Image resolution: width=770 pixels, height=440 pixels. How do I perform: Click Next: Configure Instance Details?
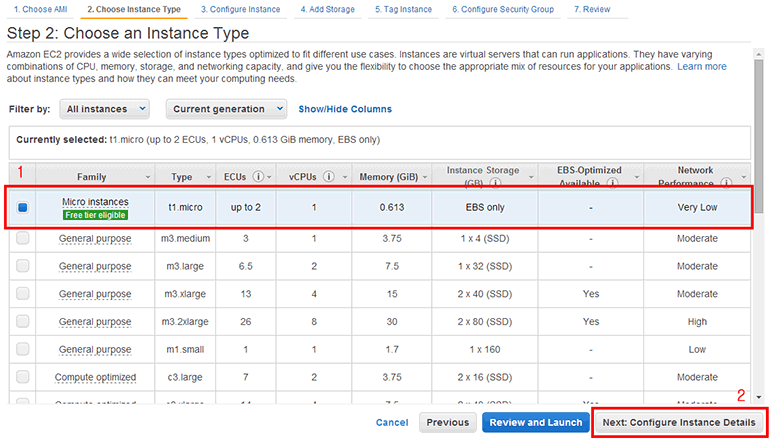[x=680, y=422]
